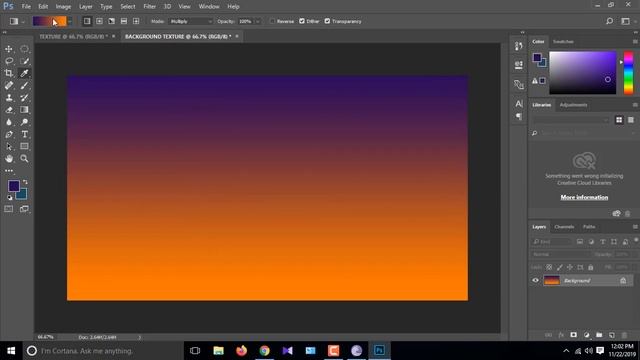
Task: Create new fill or adjustment layer
Action: click(x=587, y=335)
